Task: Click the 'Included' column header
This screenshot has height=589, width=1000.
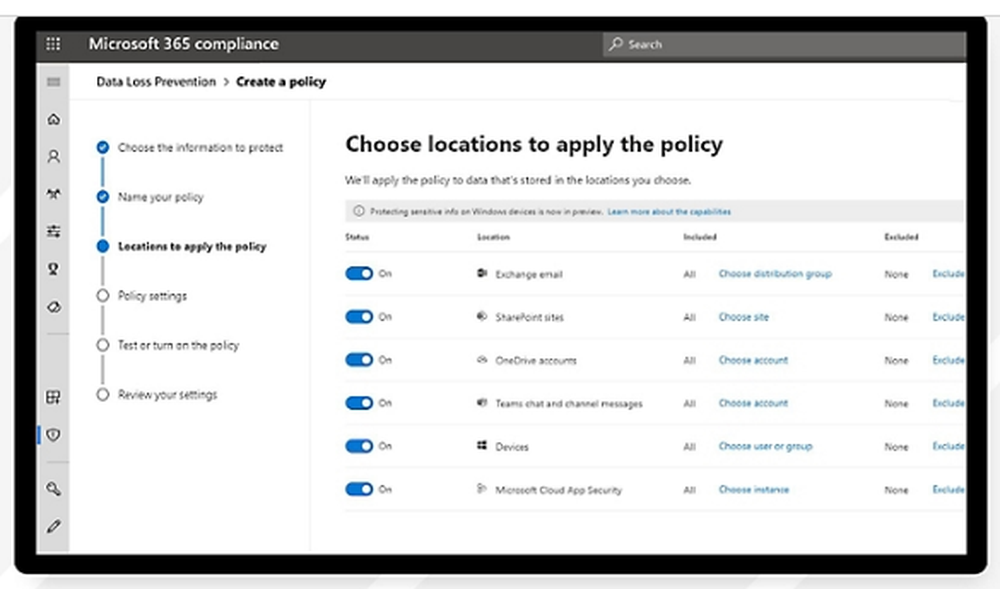Action: coord(700,236)
